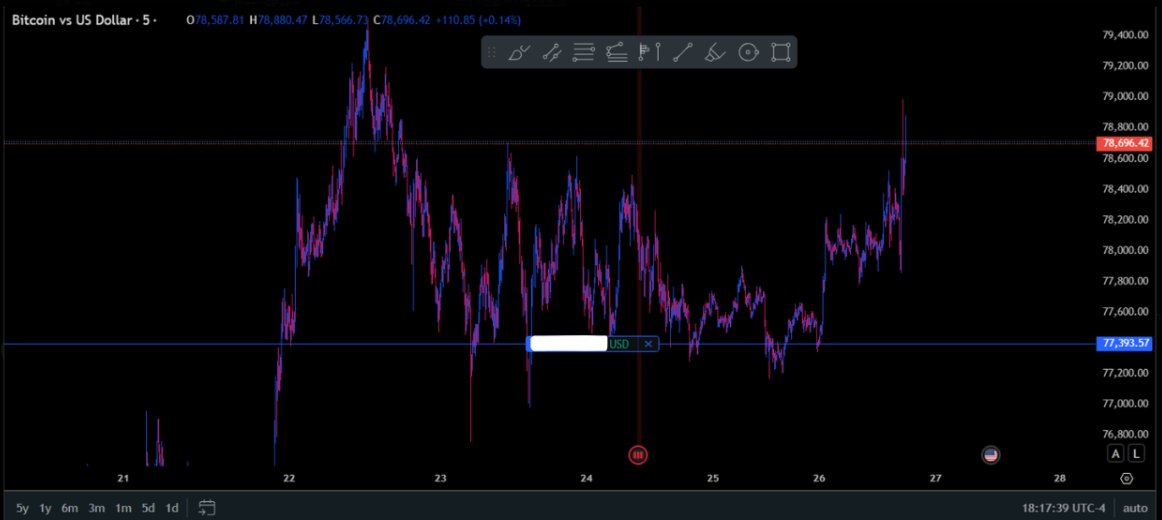Select the Brush drawing tool
1162x520 pixels.
(519, 53)
